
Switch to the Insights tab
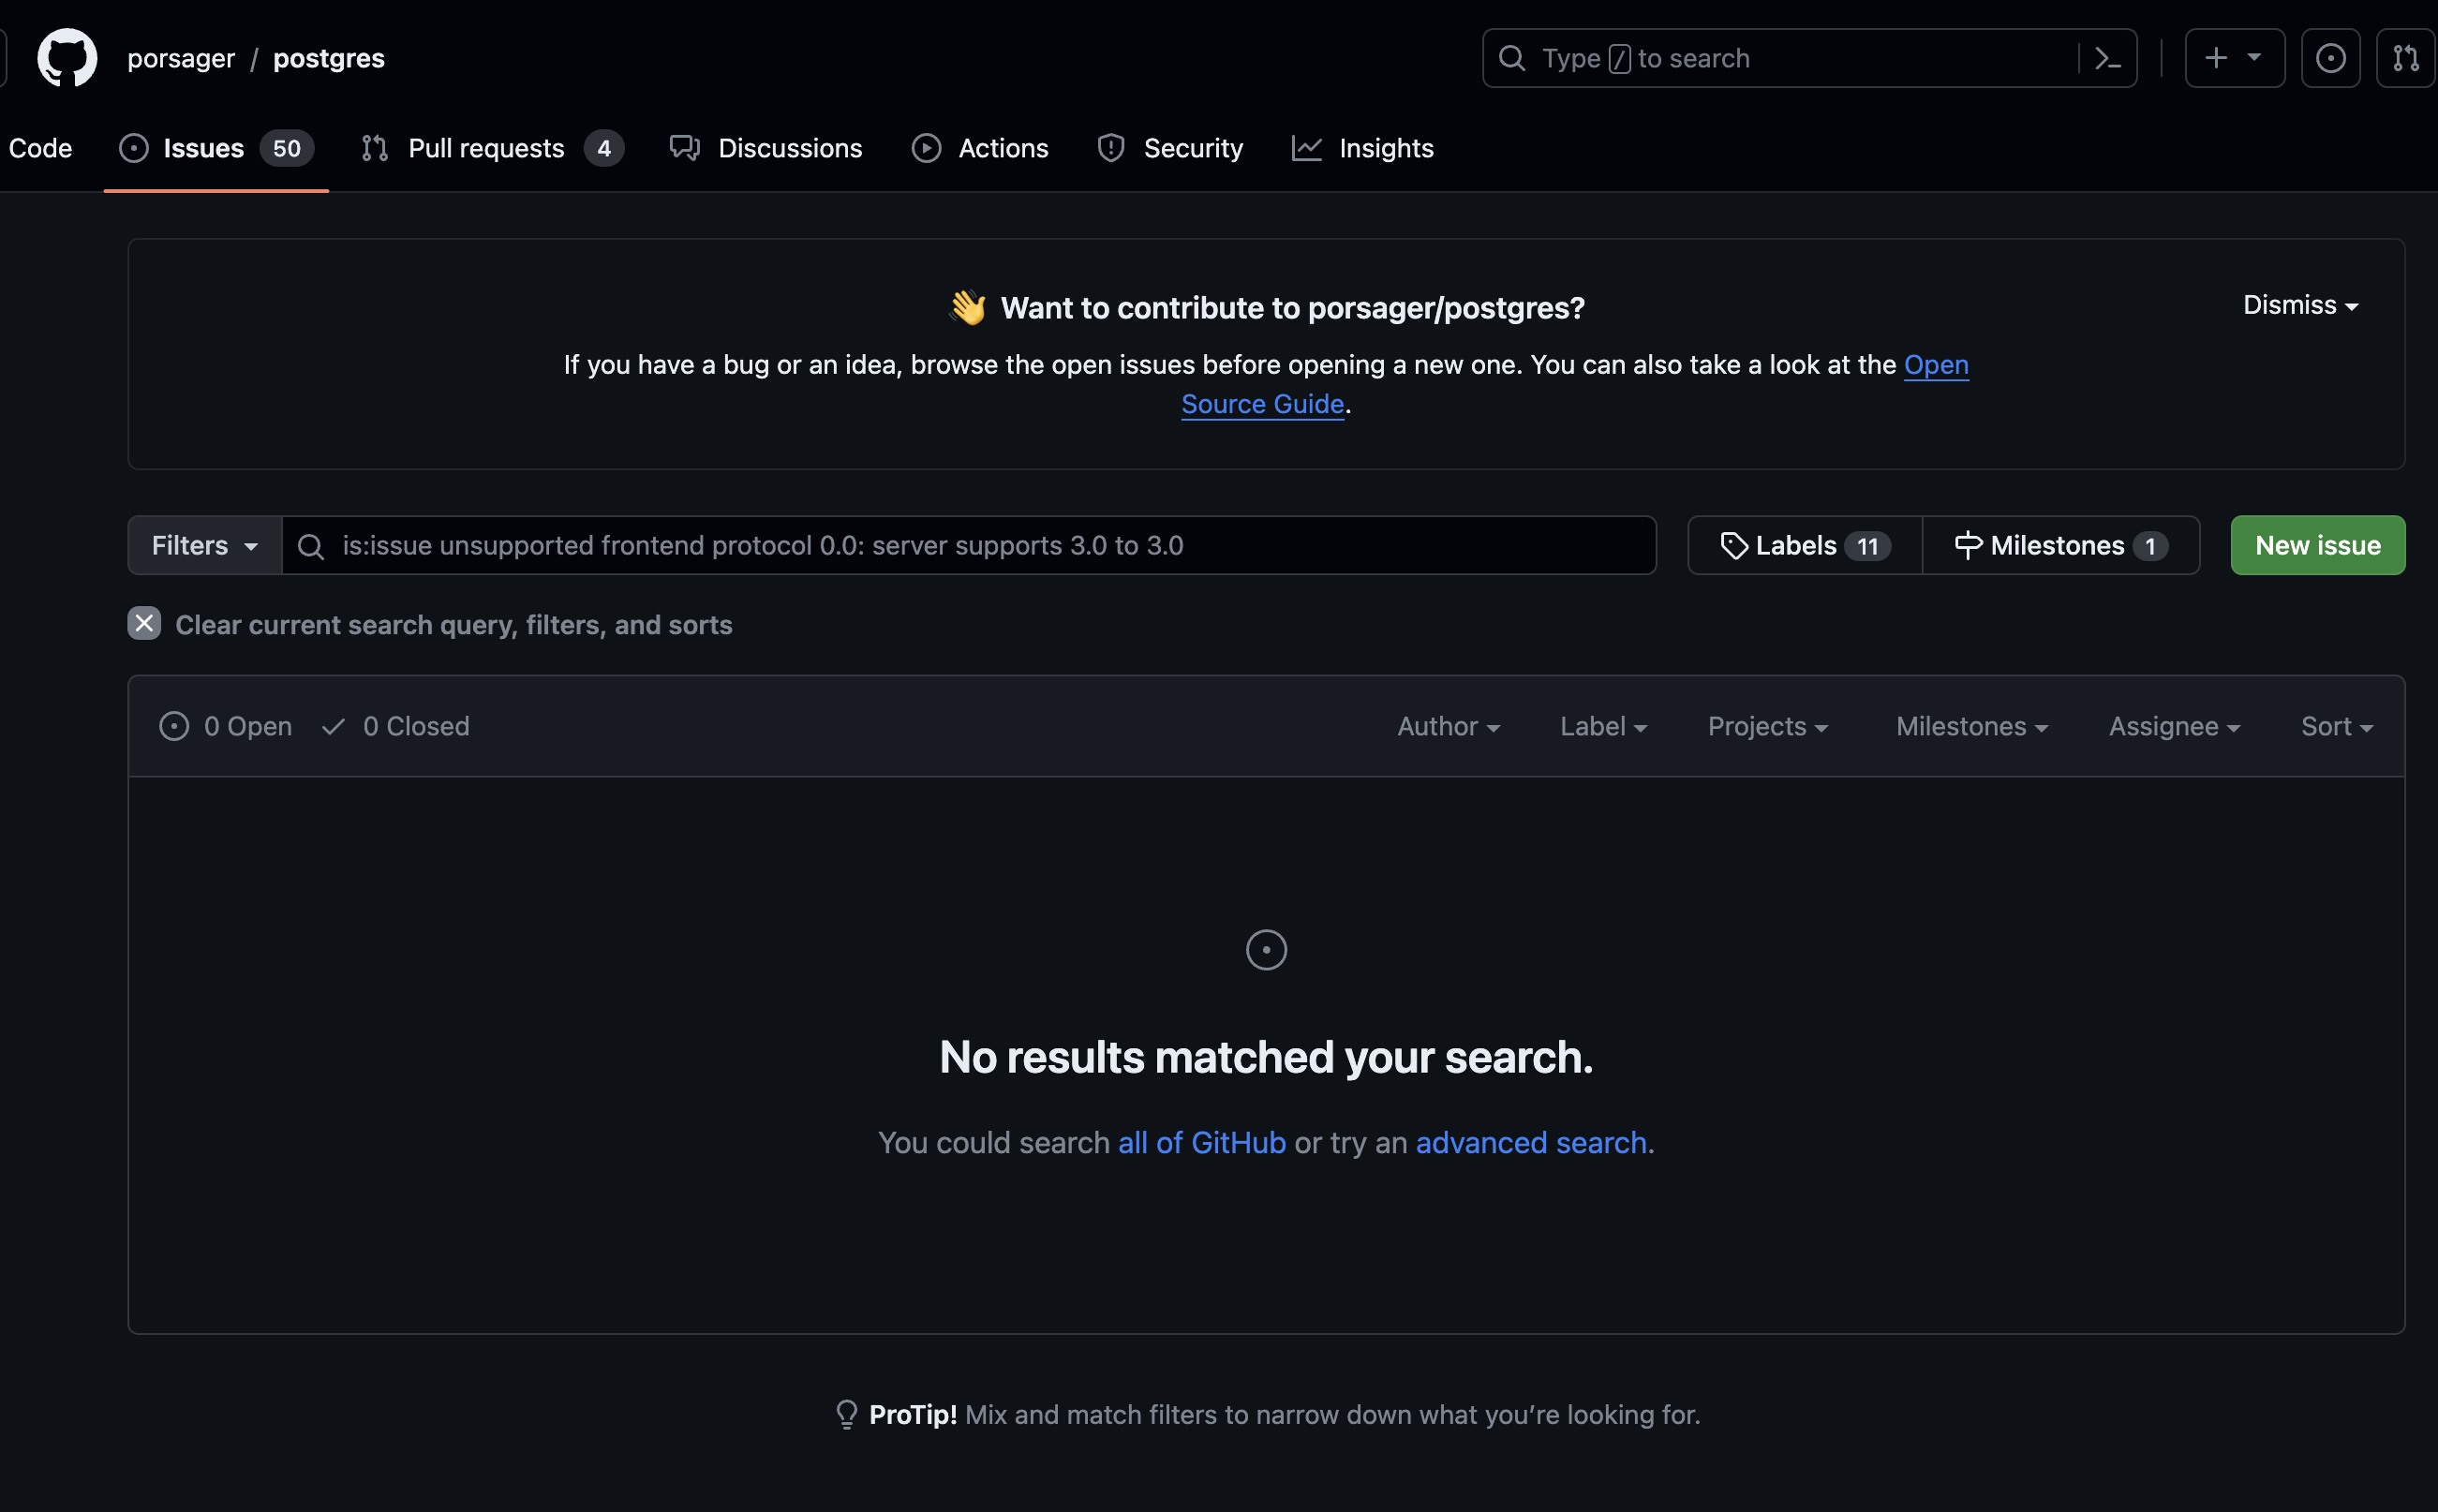point(1362,148)
